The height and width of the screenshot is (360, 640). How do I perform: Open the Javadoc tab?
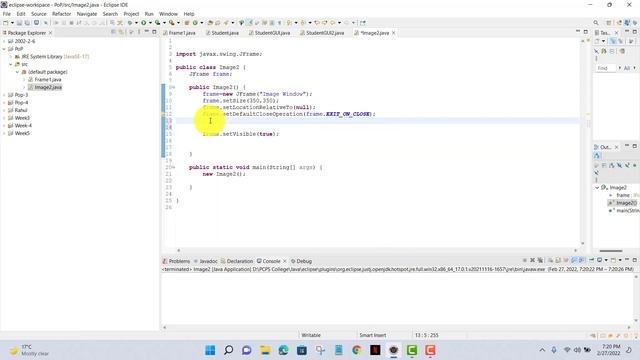pyautogui.click(x=205, y=261)
